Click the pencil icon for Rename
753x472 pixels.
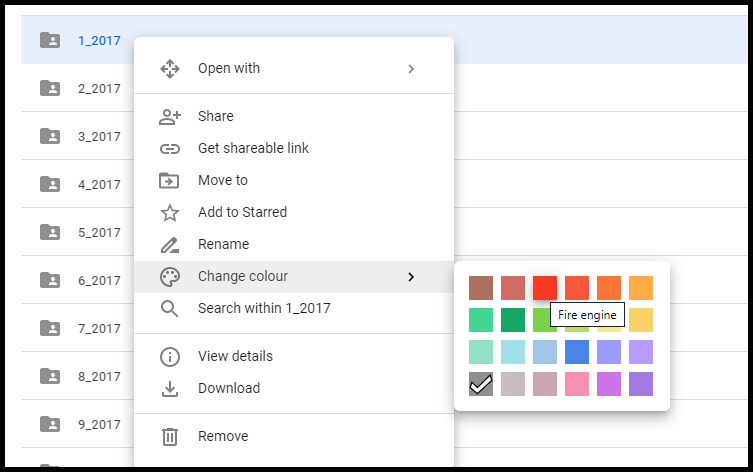coord(170,244)
